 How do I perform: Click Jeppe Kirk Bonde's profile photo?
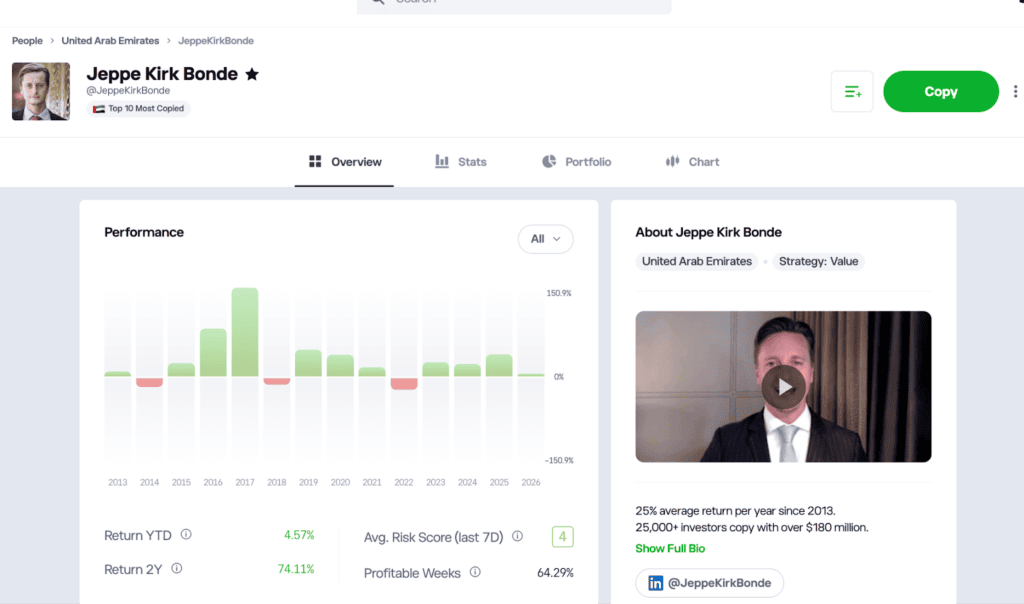tap(41, 92)
